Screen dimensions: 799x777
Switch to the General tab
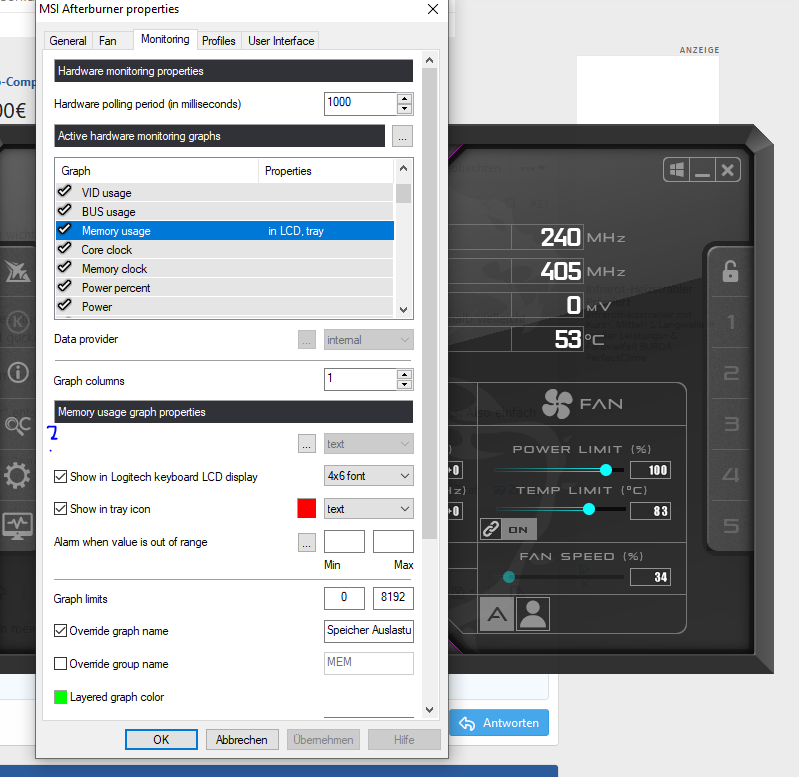click(68, 41)
